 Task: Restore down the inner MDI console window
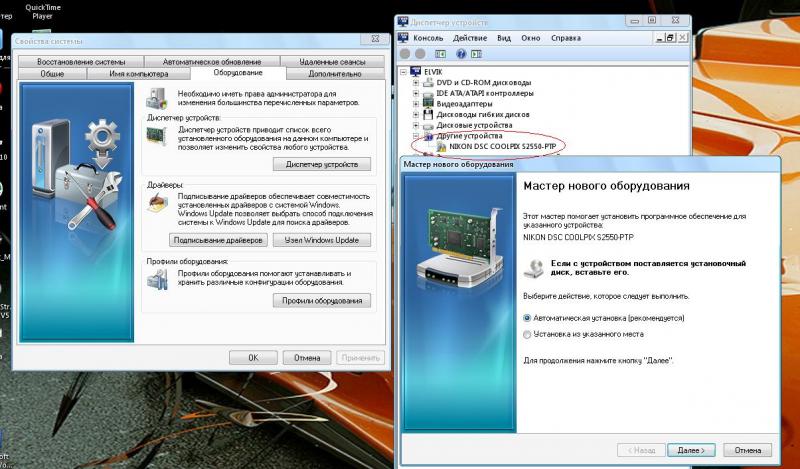(671, 38)
